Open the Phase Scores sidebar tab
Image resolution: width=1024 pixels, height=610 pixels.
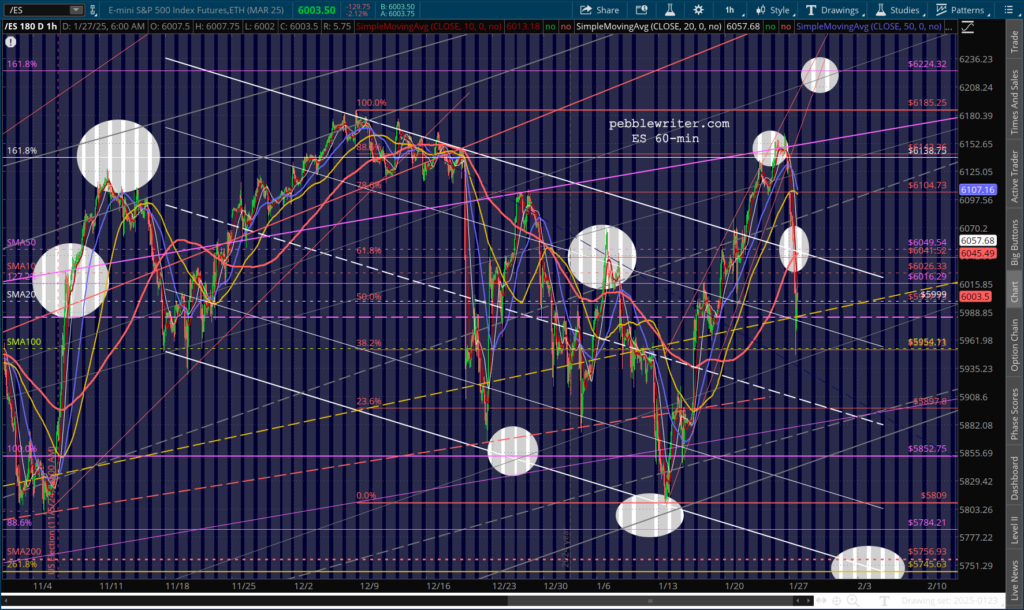click(1015, 413)
